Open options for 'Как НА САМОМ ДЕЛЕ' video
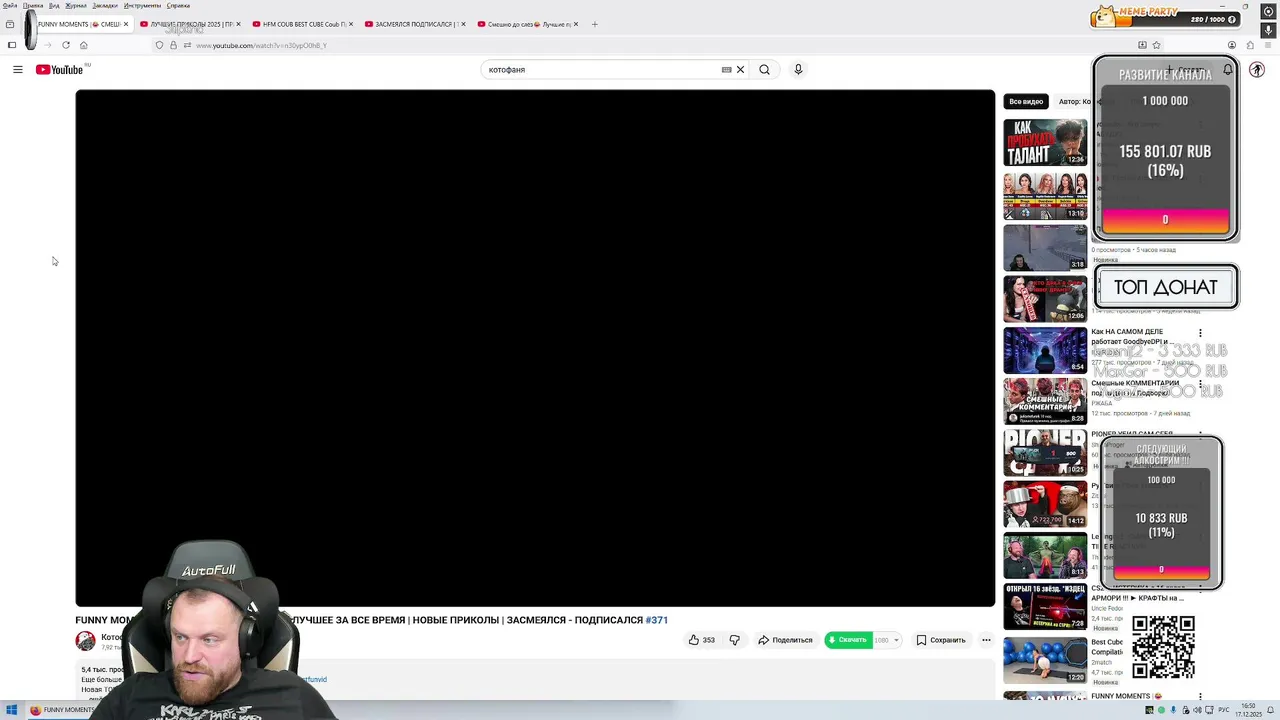The width and height of the screenshot is (1280, 720). [1200, 333]
